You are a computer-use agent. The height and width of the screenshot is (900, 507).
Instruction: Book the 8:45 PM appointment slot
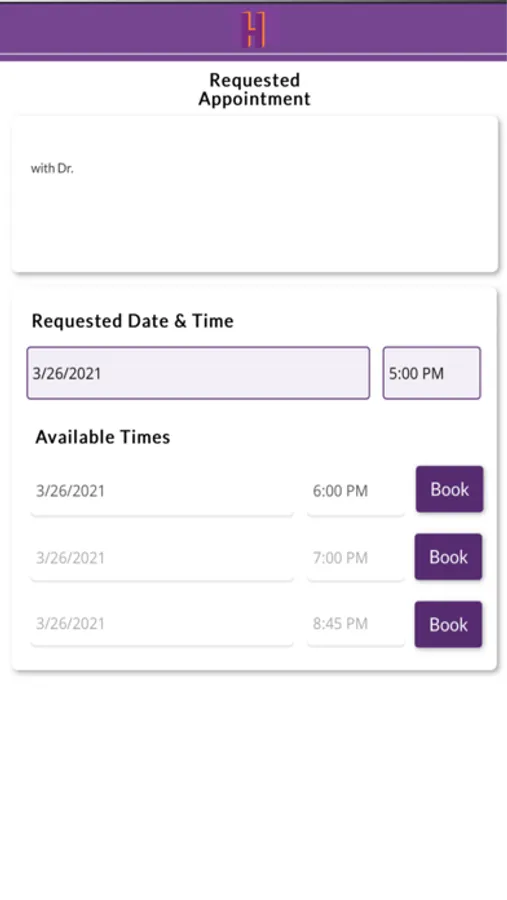click(448, 624)
